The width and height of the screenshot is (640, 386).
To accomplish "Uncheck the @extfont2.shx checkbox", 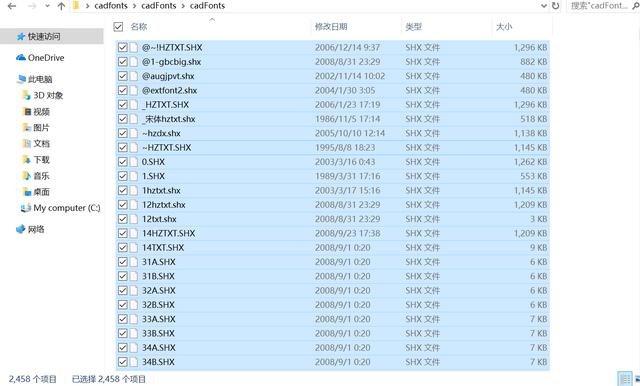I will coord(122,90).
